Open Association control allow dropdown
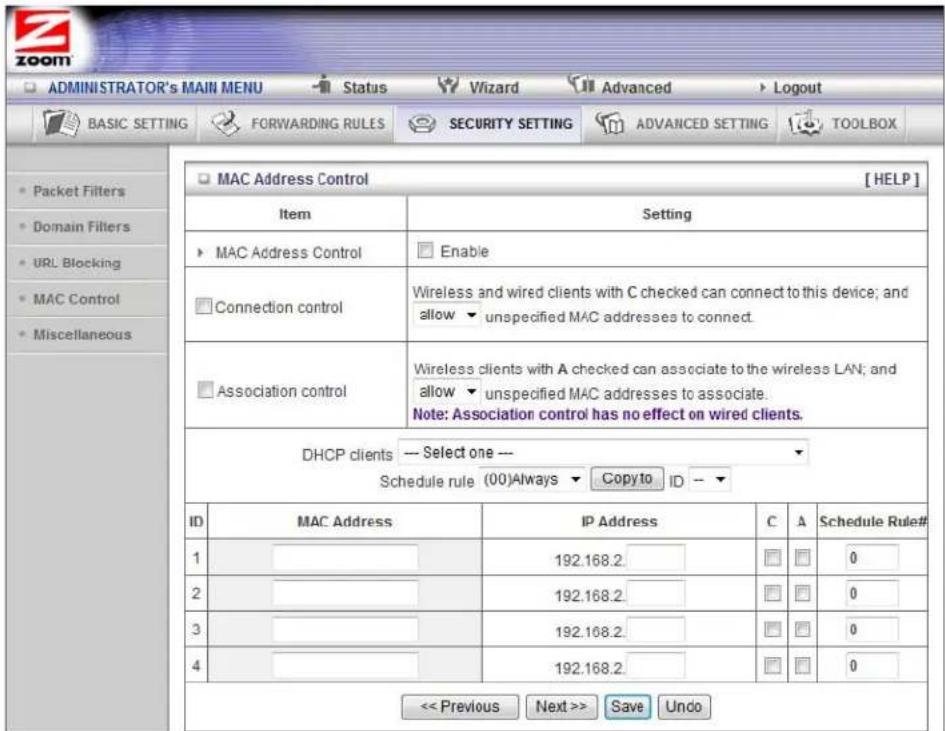945x731 pixels. [447, 392]
